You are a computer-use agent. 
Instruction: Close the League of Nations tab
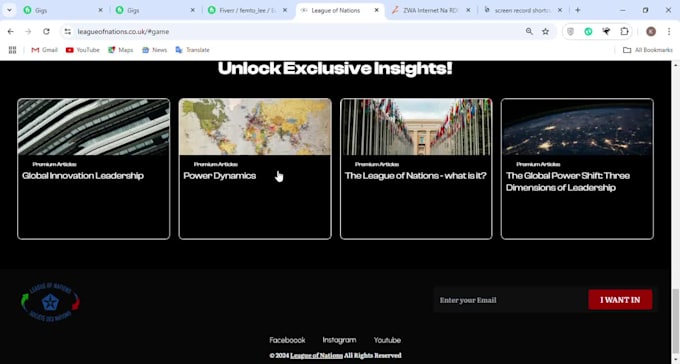(376, 10)
